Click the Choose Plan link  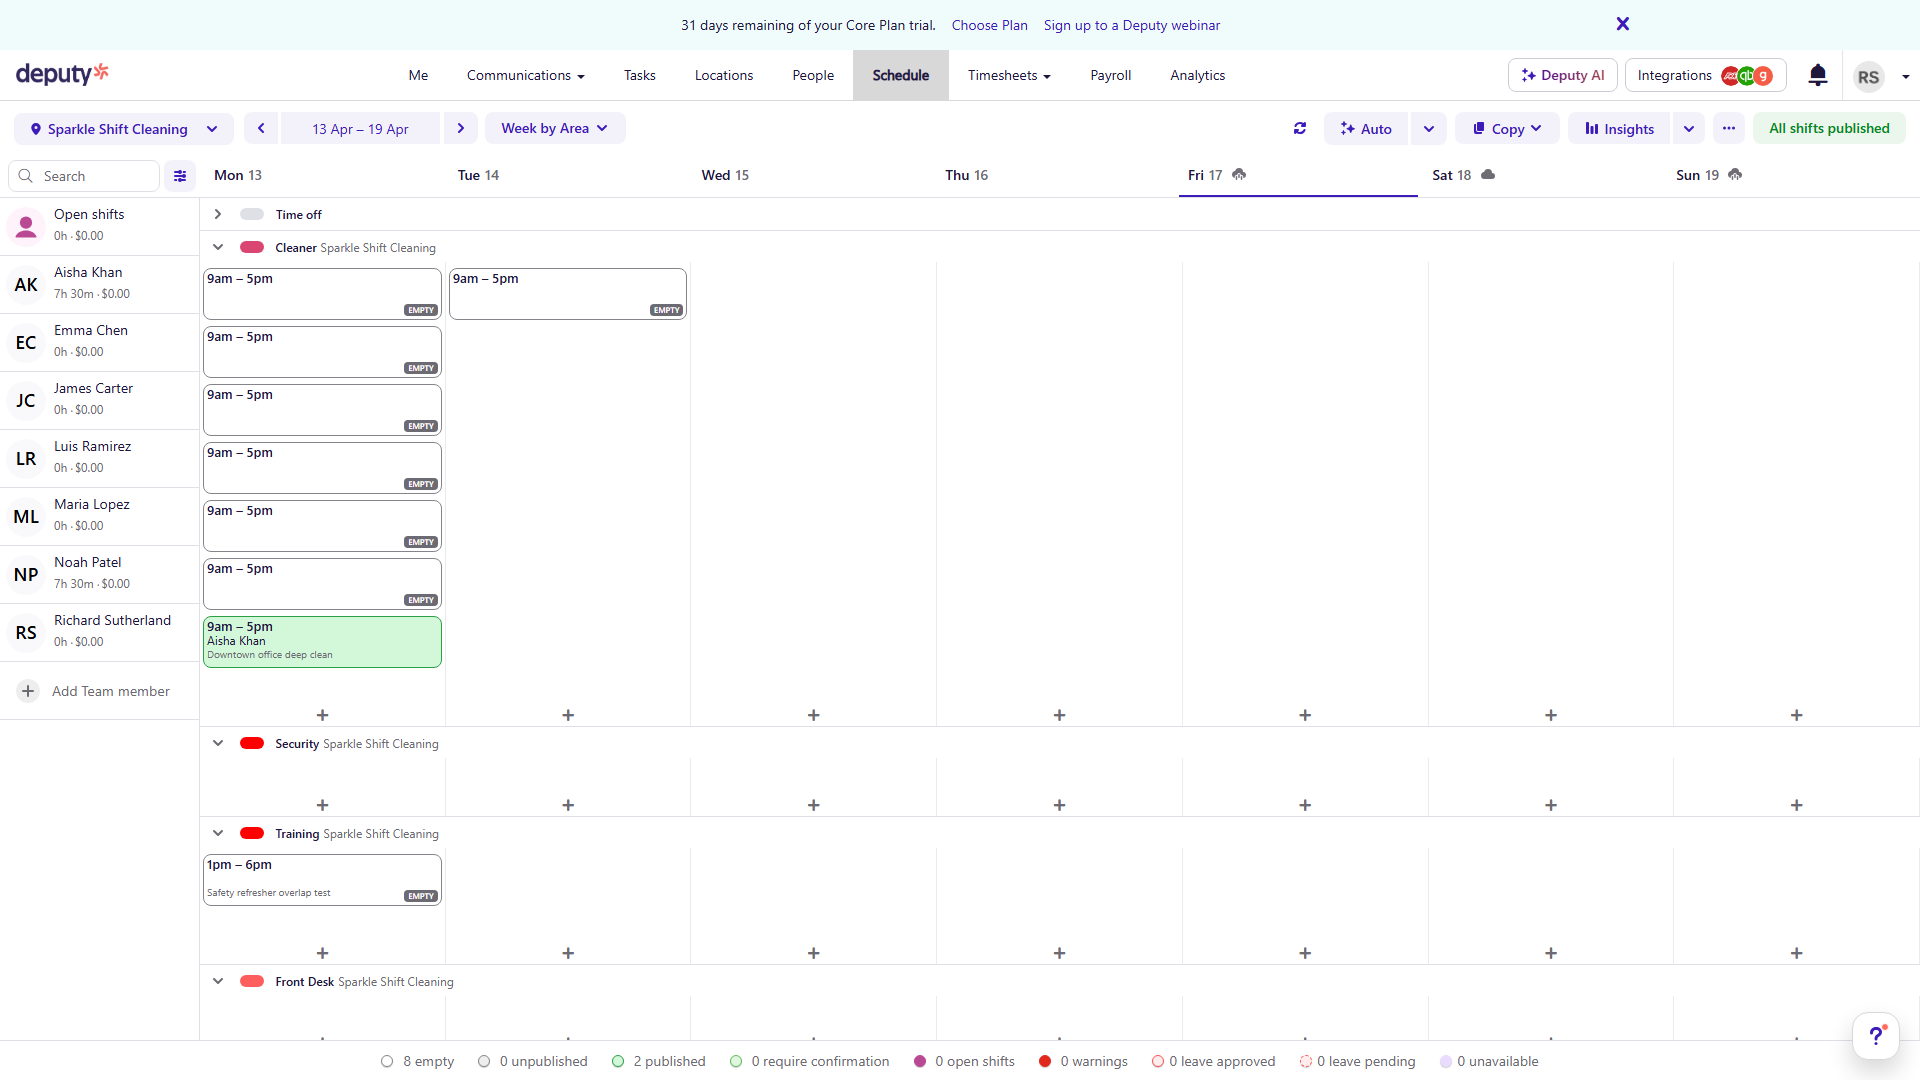tap(989, 25)
